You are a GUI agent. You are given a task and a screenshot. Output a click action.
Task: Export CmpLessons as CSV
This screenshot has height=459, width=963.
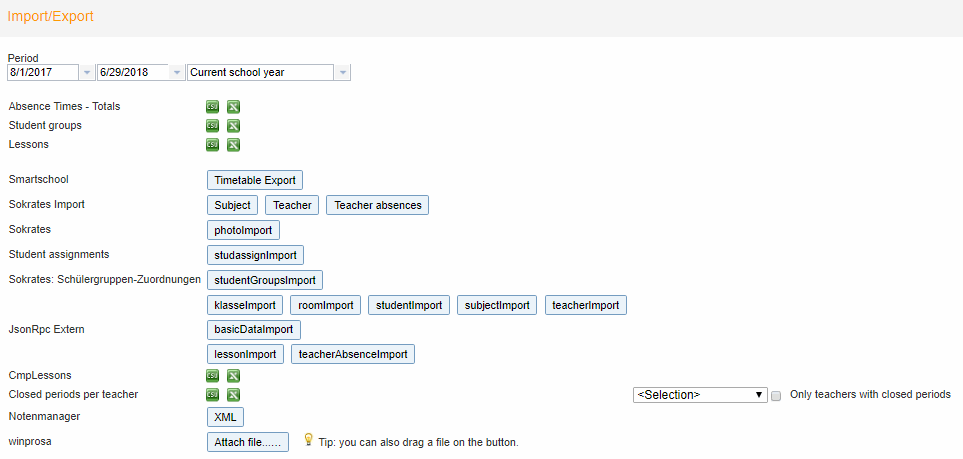[x=212, y=375]
